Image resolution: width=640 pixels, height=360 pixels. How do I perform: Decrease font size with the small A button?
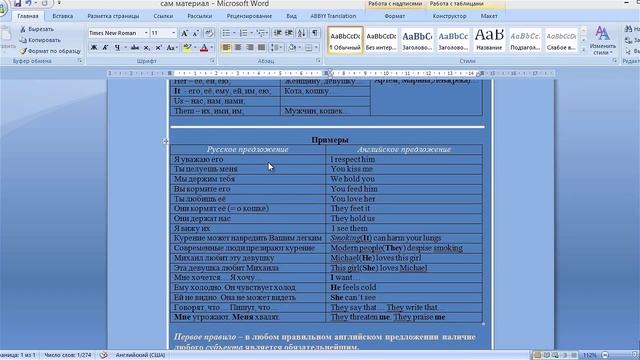coord(196,33)
